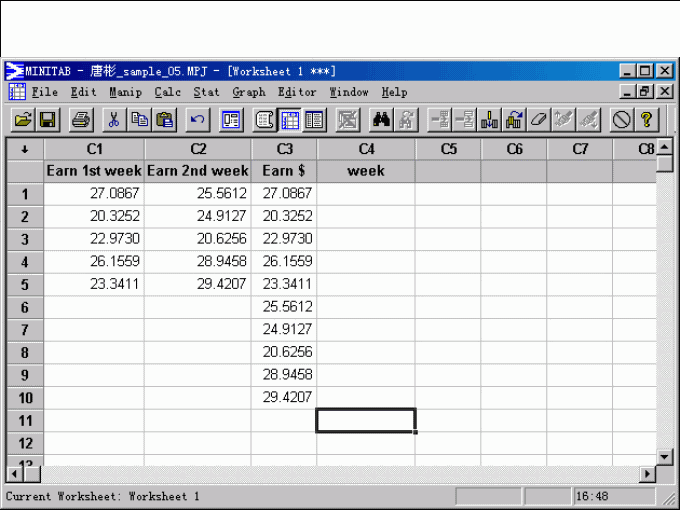Open Help using the question mark icon
This screenshot has width=680, height=510.
pos(647,120)
